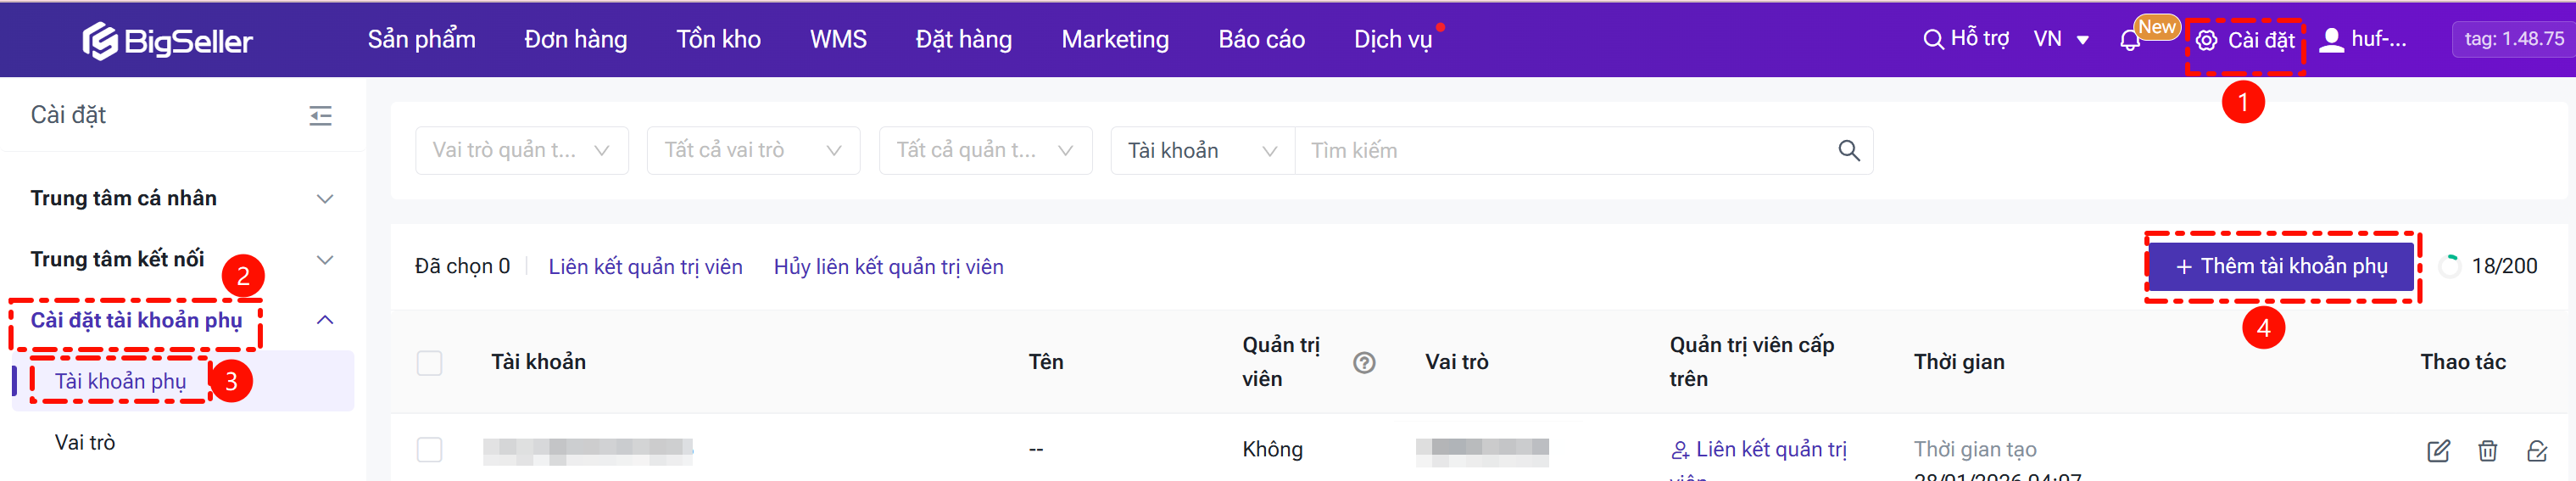This screenshot has width=2576, height=481.
Task: Select the first account row checkbox
Action: coord(430,450)
